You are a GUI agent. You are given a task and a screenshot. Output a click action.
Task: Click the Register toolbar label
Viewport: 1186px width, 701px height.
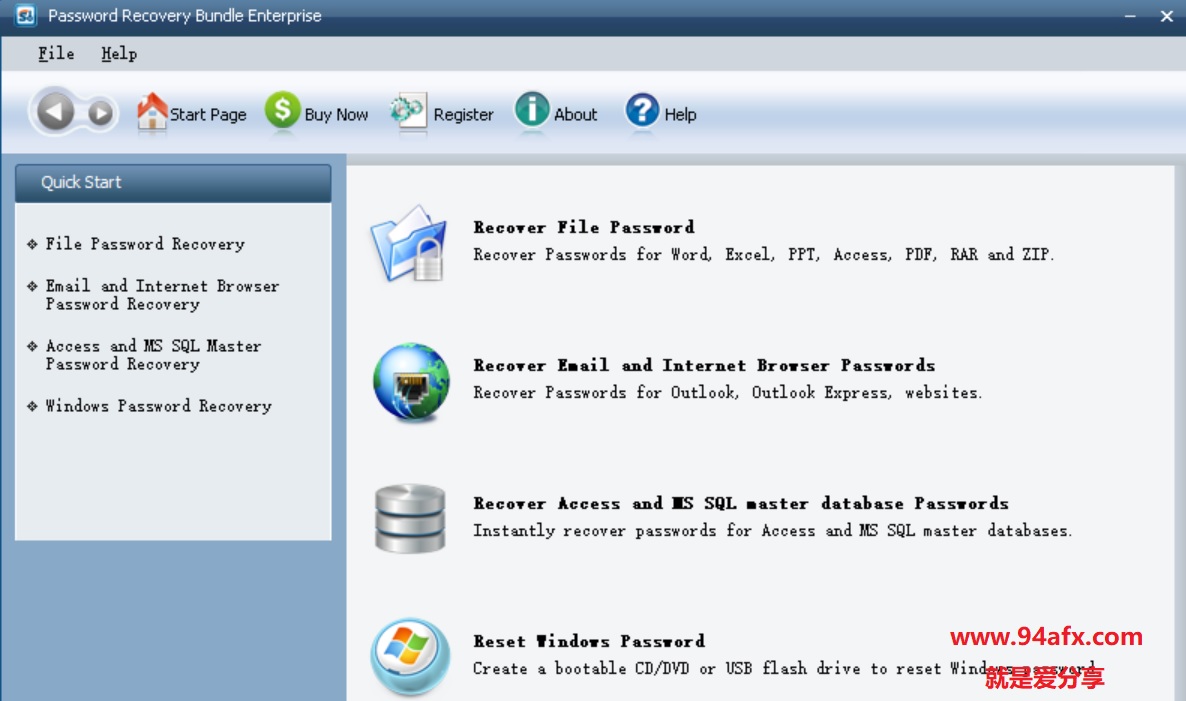pos(463,114)
